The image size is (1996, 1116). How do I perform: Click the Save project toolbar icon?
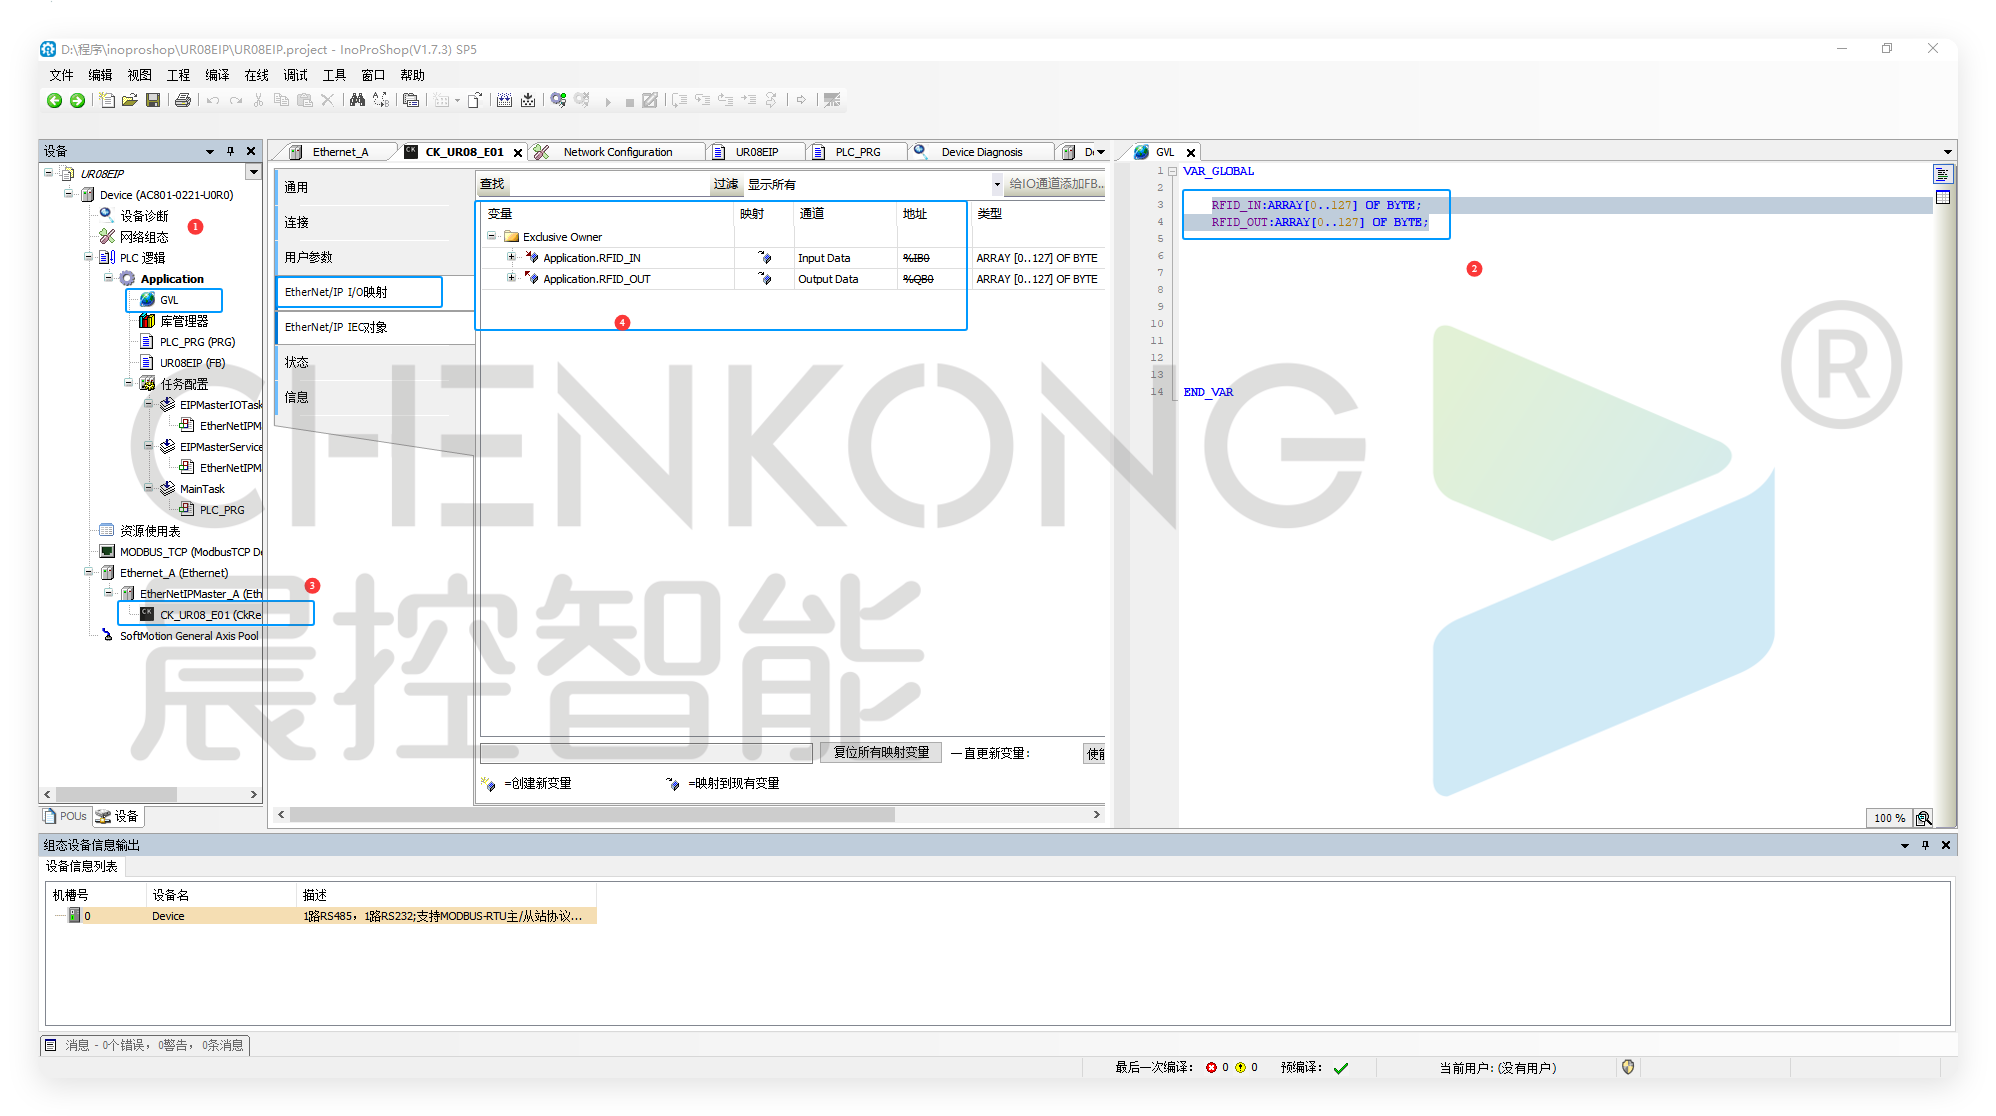(x=153, y=100)
